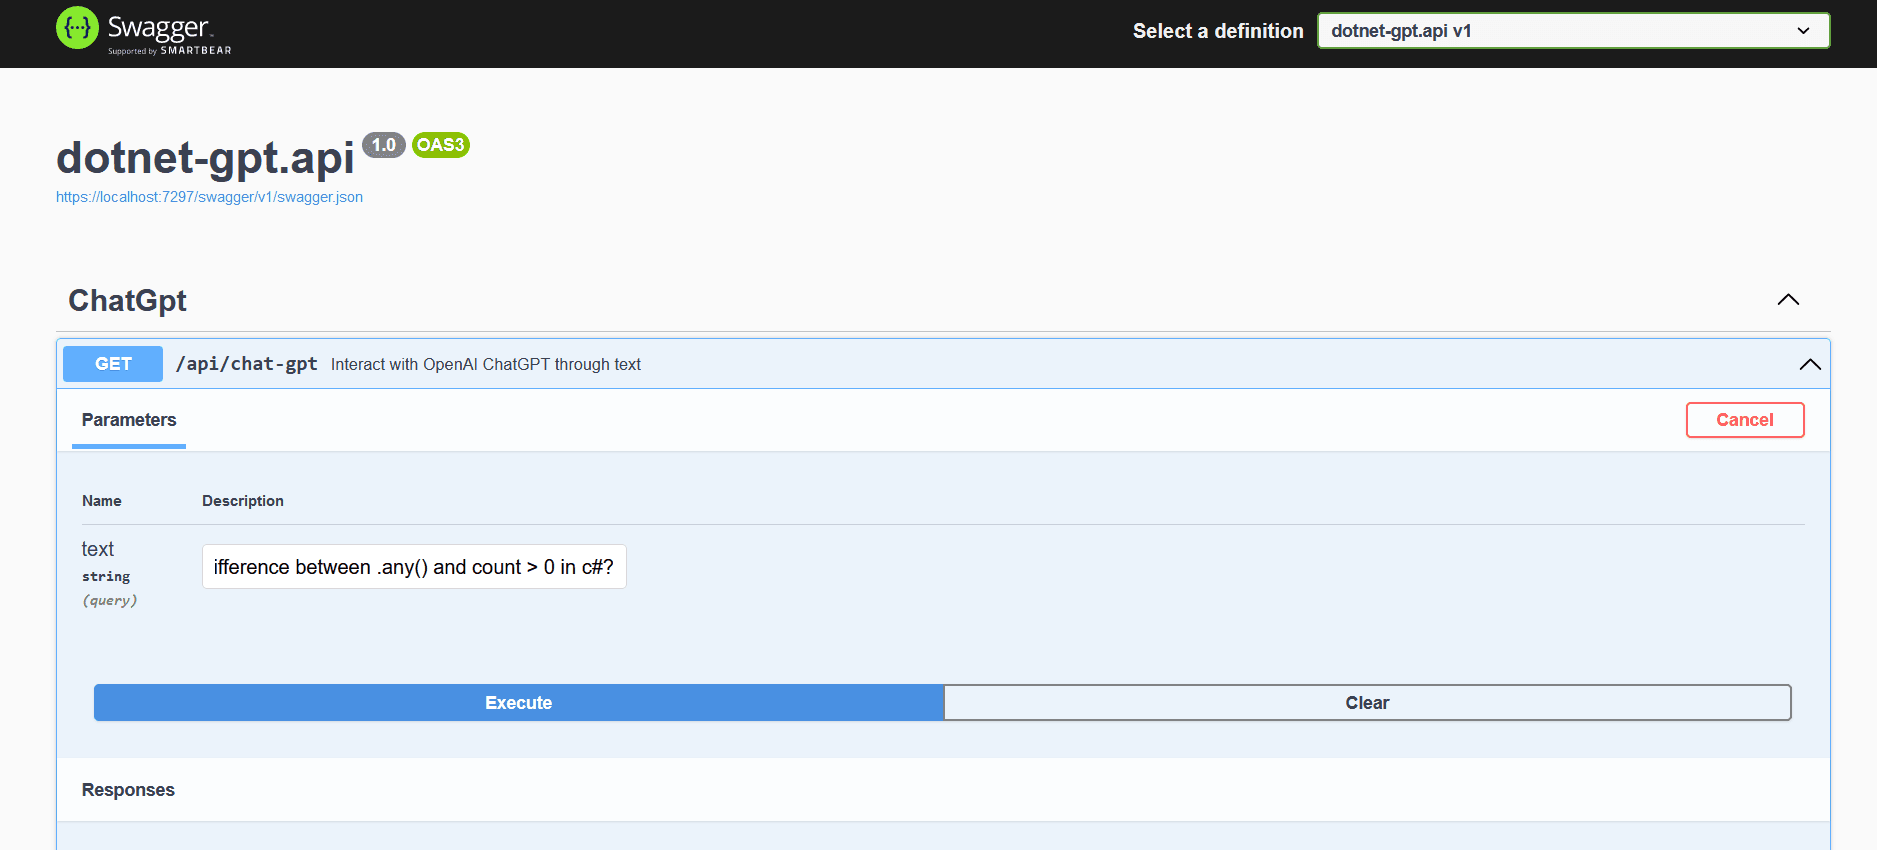Open the Select a definition dropdown
This screenshot has width=1877, height=850.
[1573, 31]
